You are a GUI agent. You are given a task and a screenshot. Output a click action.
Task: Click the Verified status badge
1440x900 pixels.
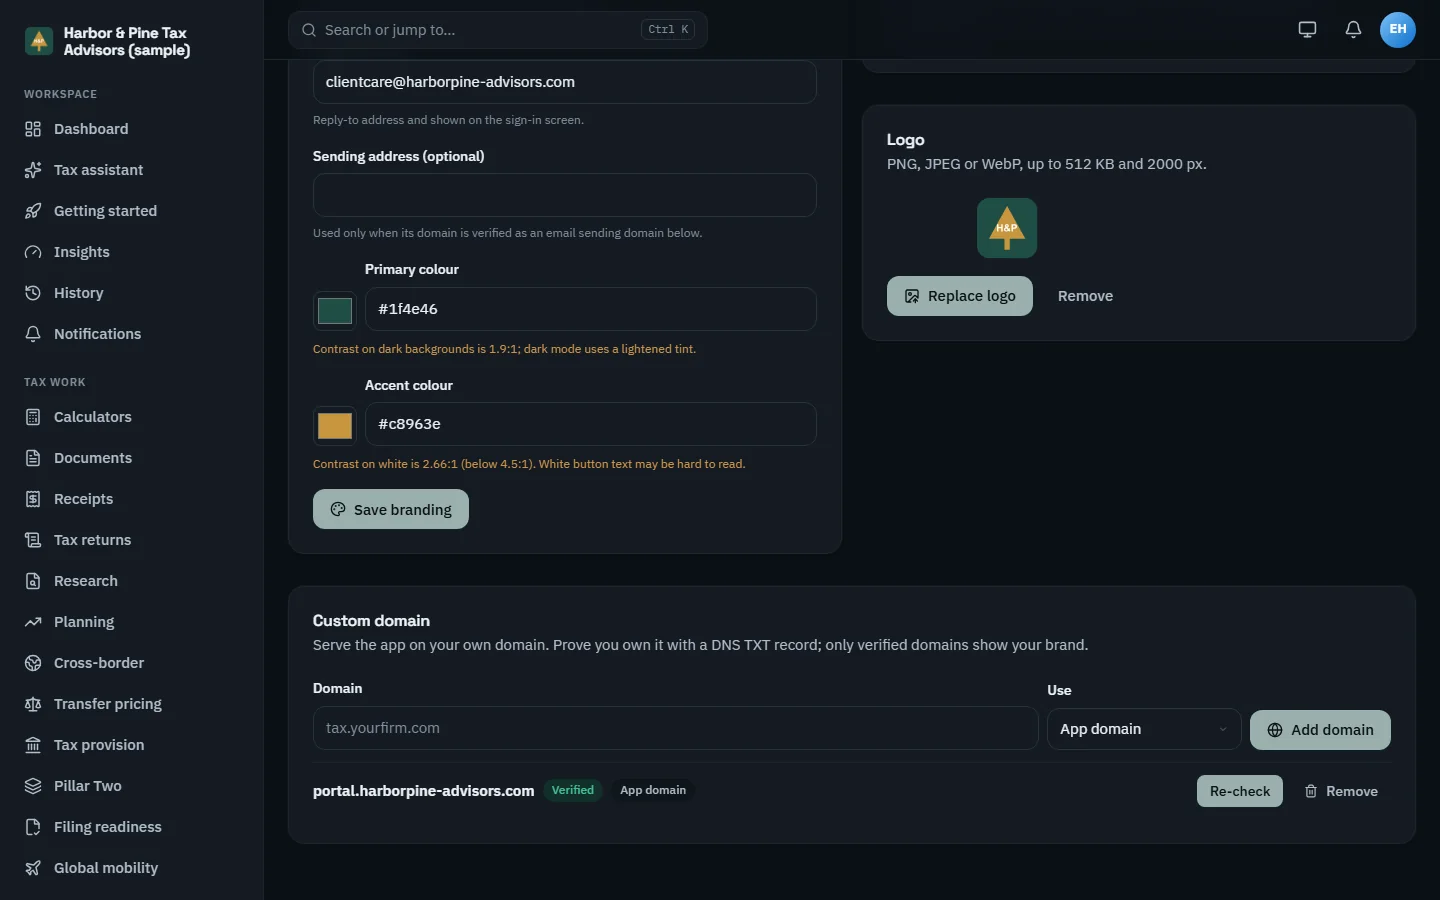(x=573, y=790)
